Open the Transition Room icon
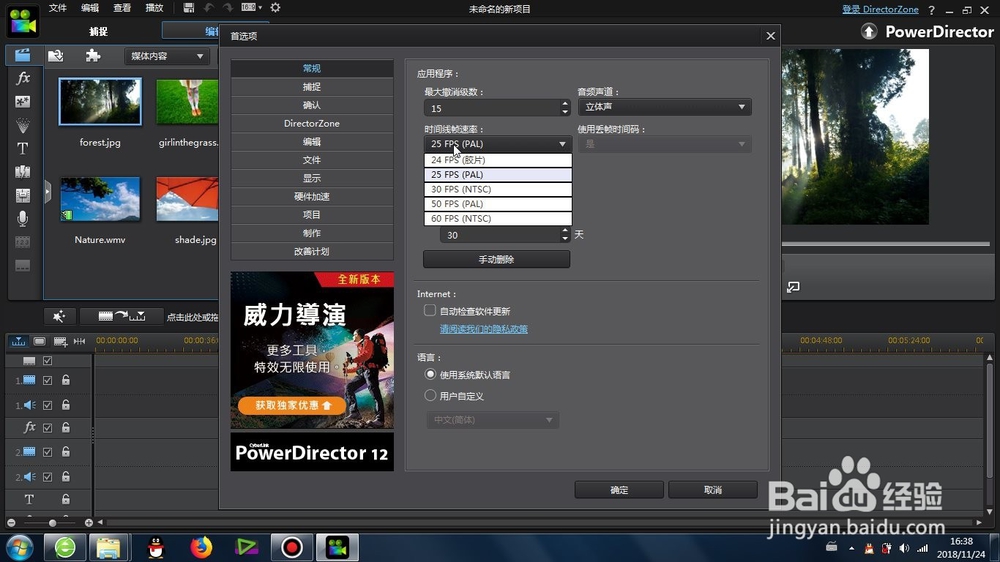Screen dimensions: 1000x562 [x=22, y=172]
